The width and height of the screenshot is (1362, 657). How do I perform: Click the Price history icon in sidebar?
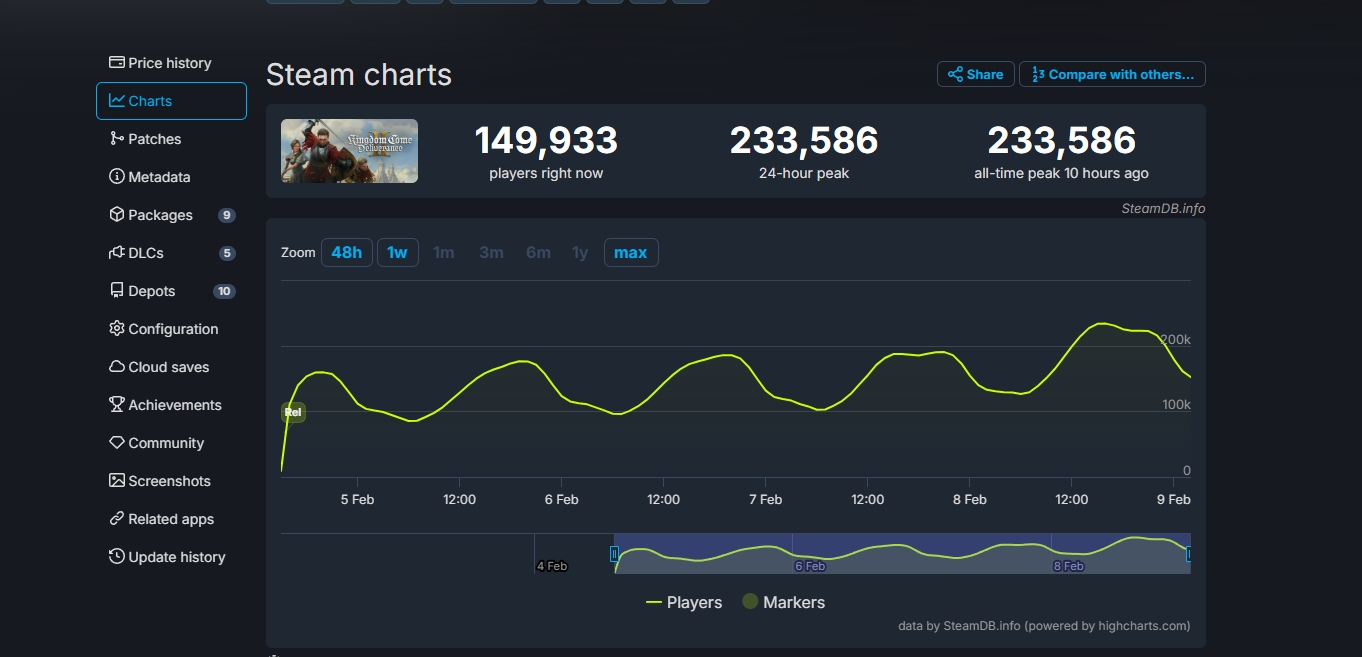117,63
